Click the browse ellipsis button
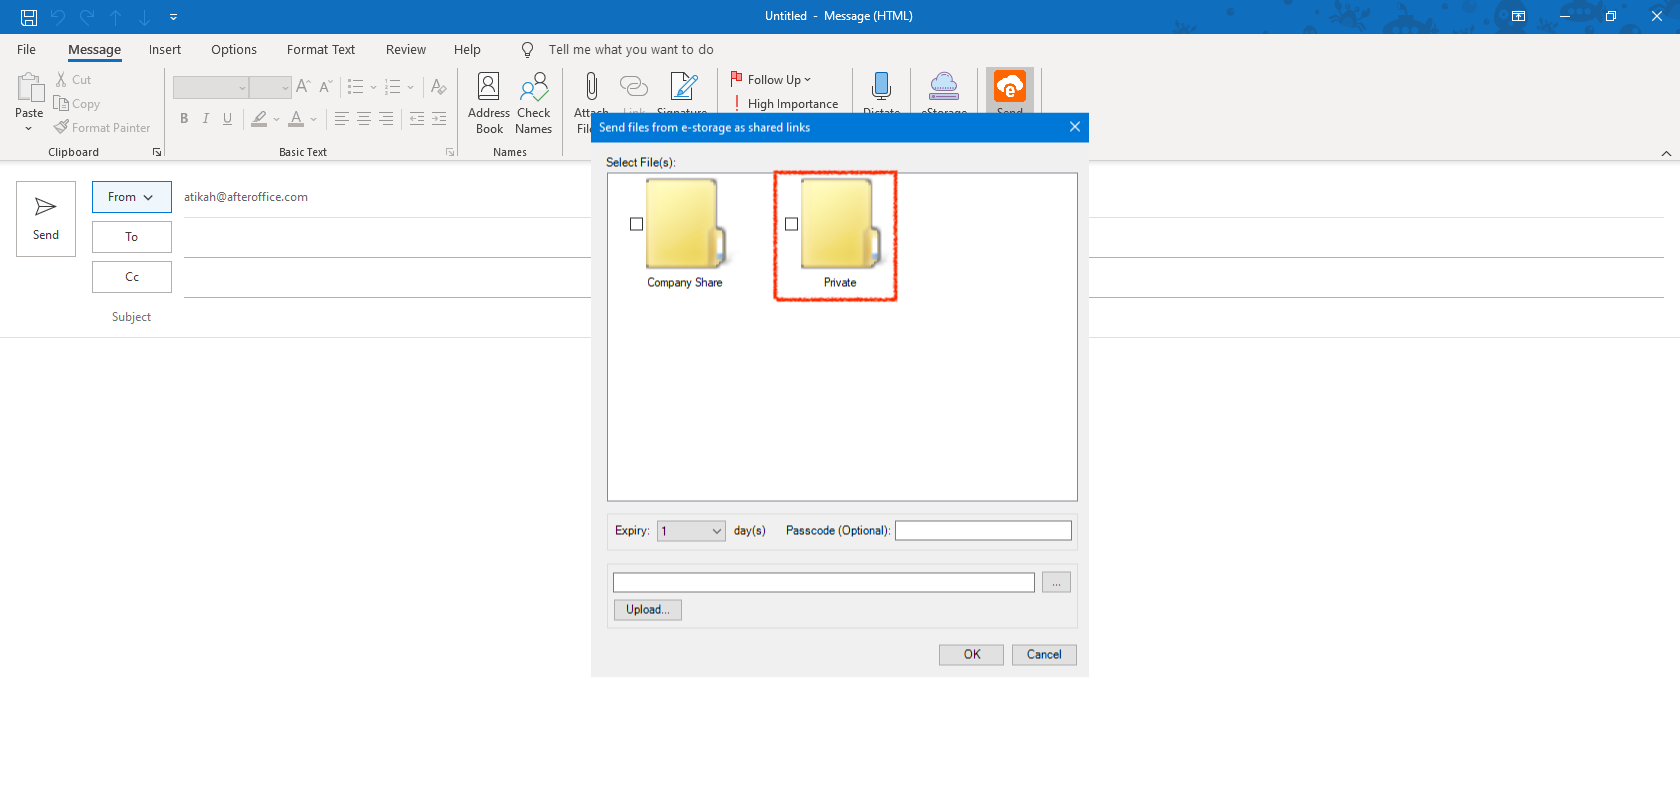The width and height of the screenshot is (1680, 790). [1056, 582]
